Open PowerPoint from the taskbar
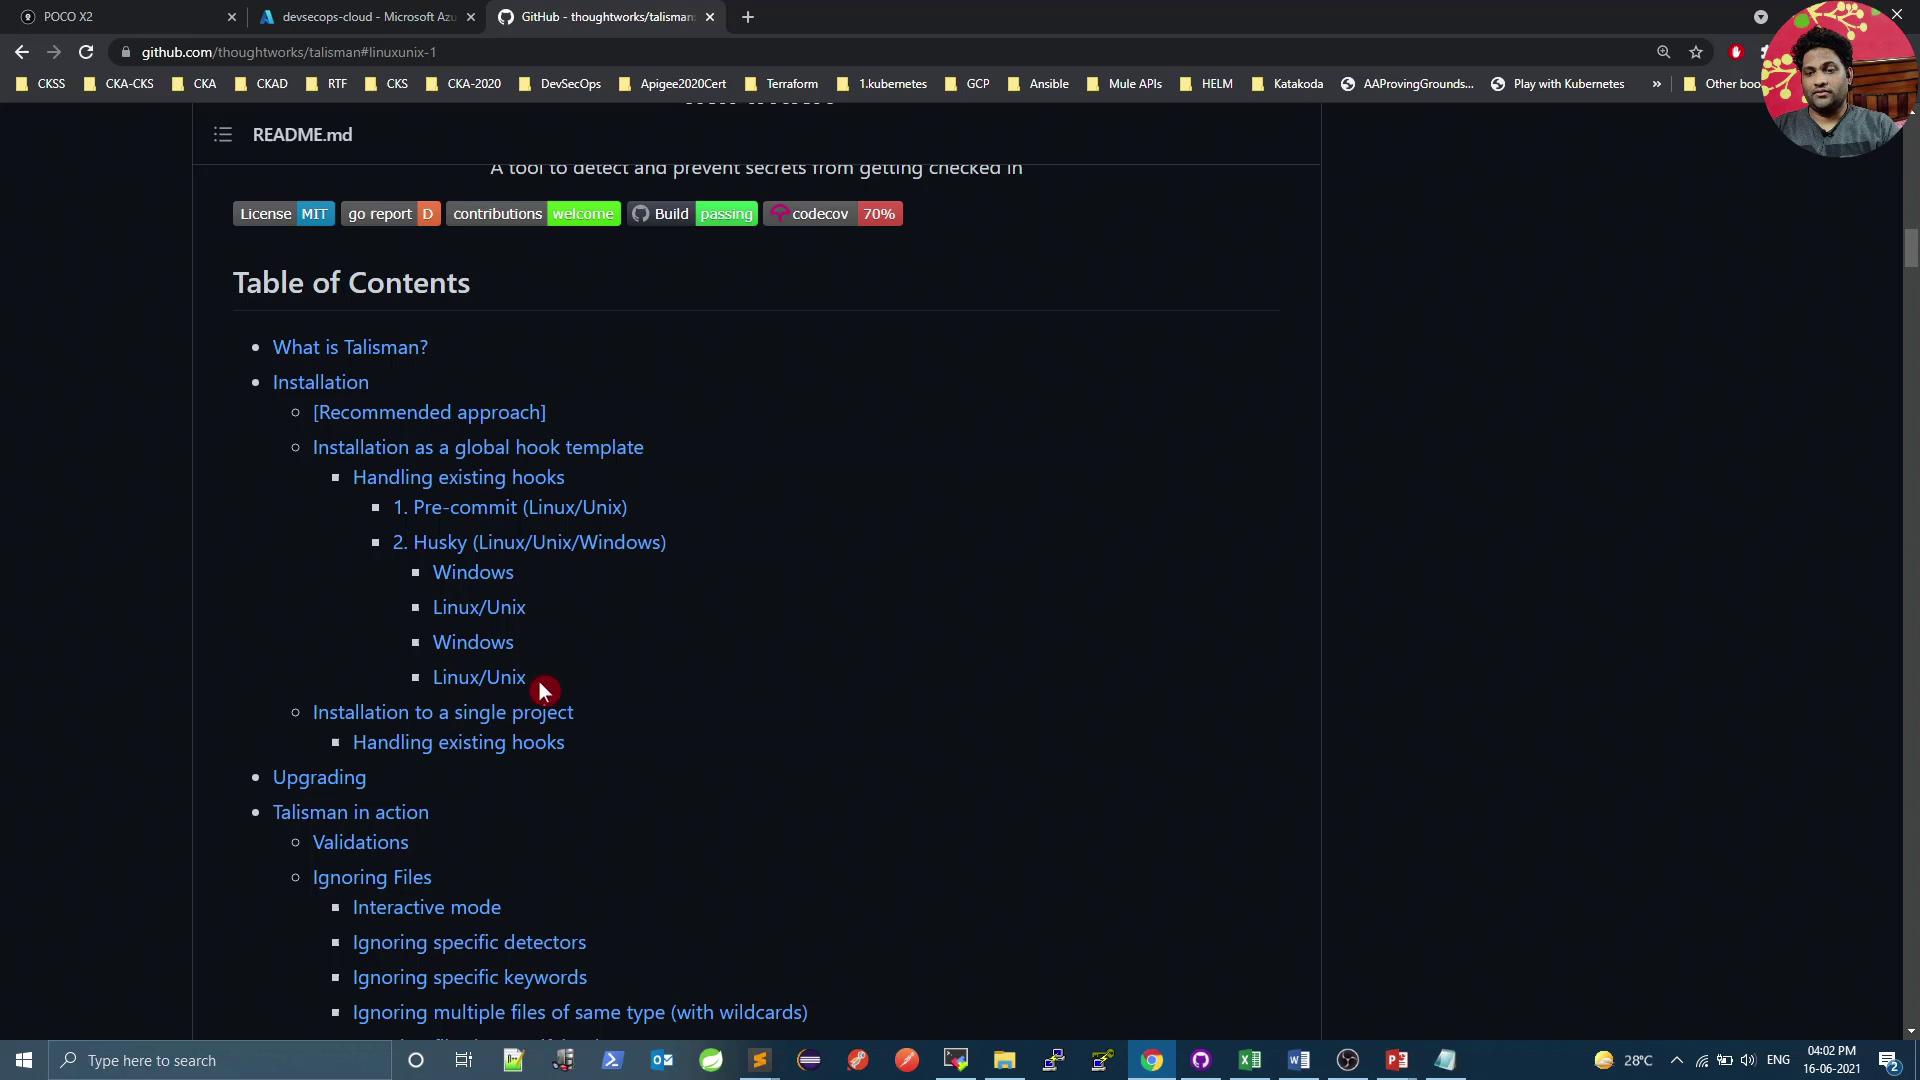Screen dimensions: 1920x1080 [x=1397, y=1060]
